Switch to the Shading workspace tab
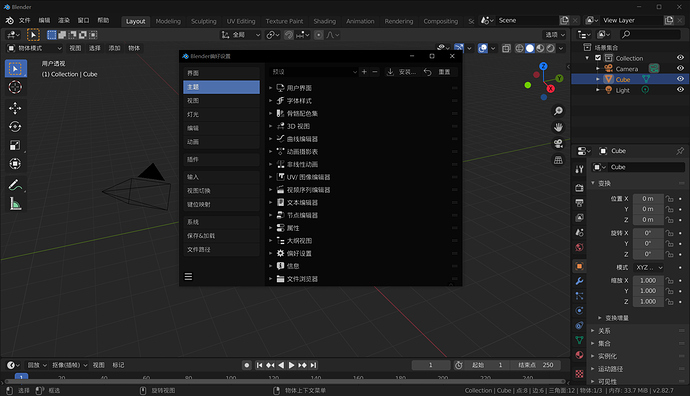This screenshot has height=396, width=690. (x=324, y=21)
